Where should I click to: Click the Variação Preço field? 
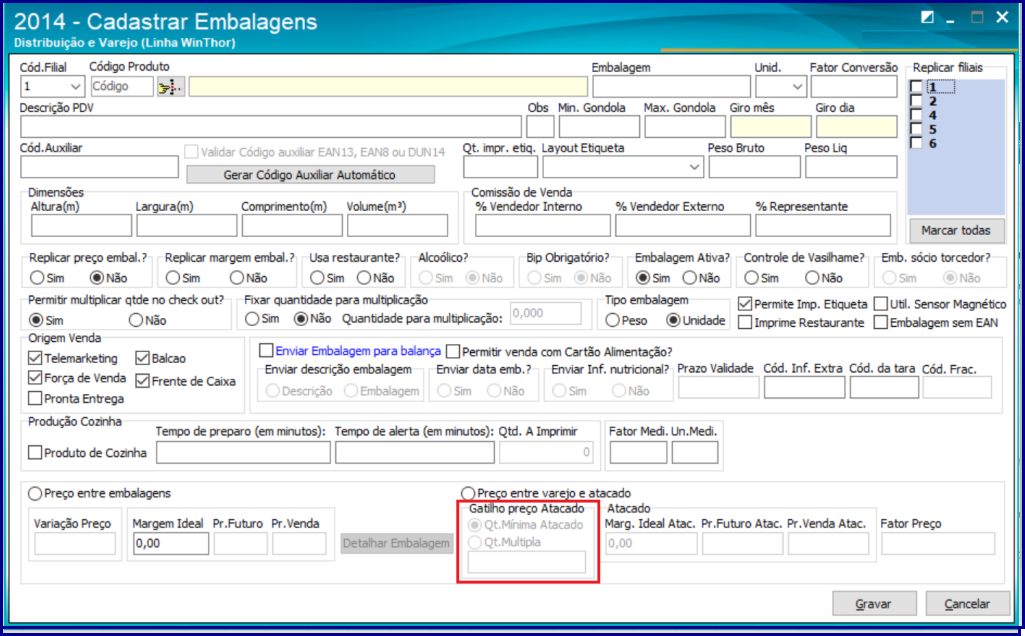point(75,543)
